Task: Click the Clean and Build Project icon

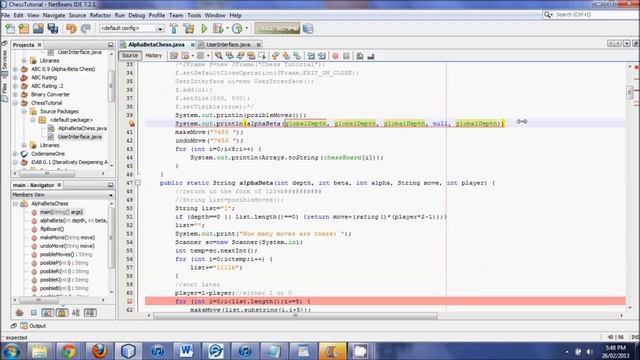Action: (x=189, y=29)
